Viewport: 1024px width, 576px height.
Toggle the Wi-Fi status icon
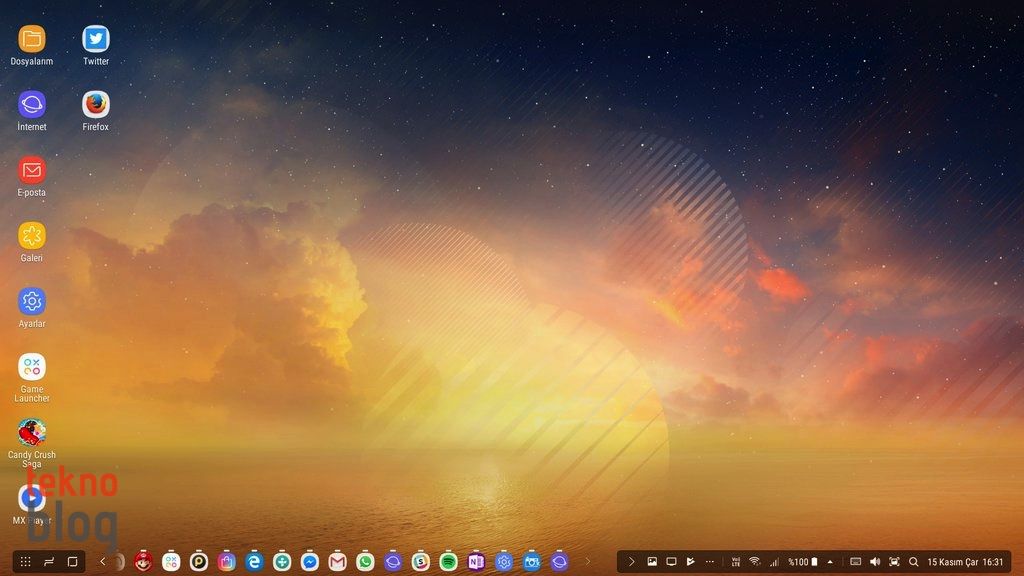click(x=755, y=562)
